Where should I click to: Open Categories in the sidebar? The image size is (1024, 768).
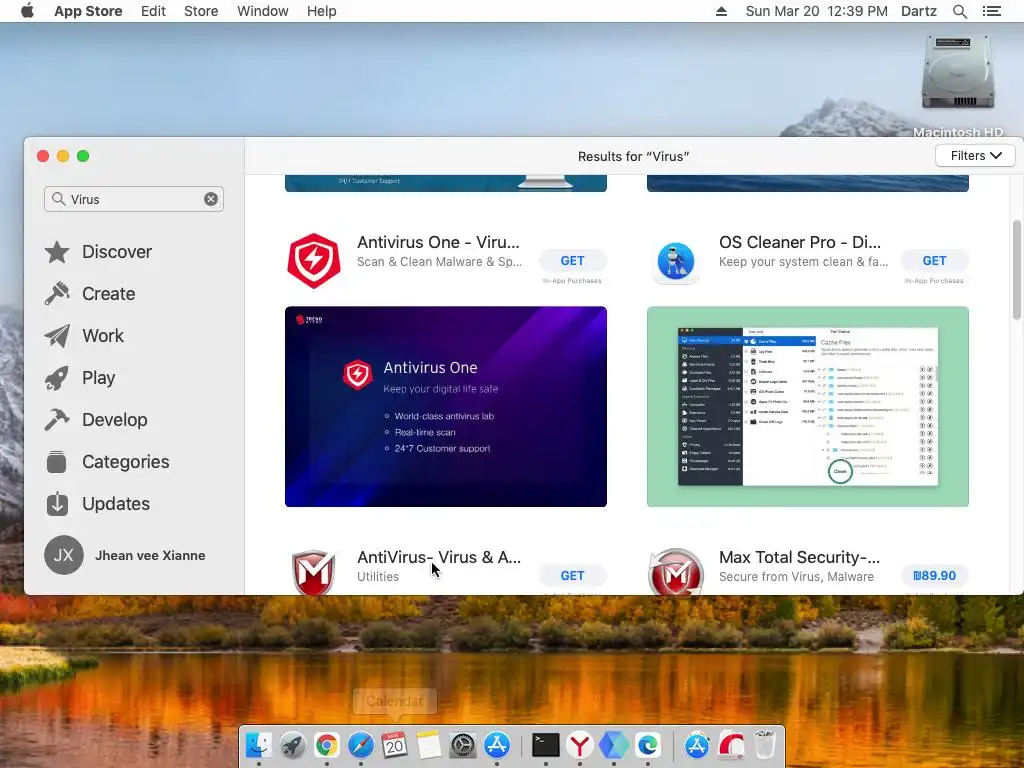point(107,462)
